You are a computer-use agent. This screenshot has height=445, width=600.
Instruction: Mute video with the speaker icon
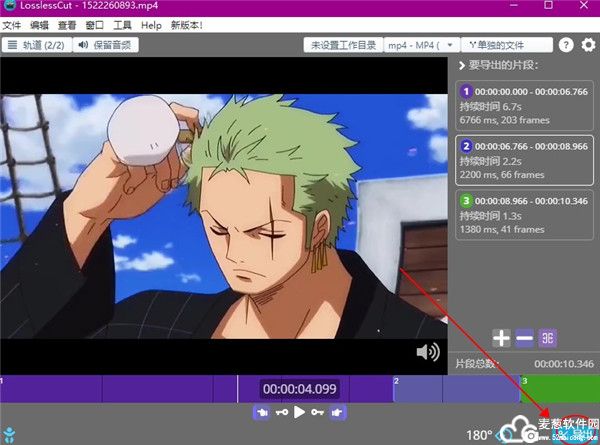coord(428,352)
